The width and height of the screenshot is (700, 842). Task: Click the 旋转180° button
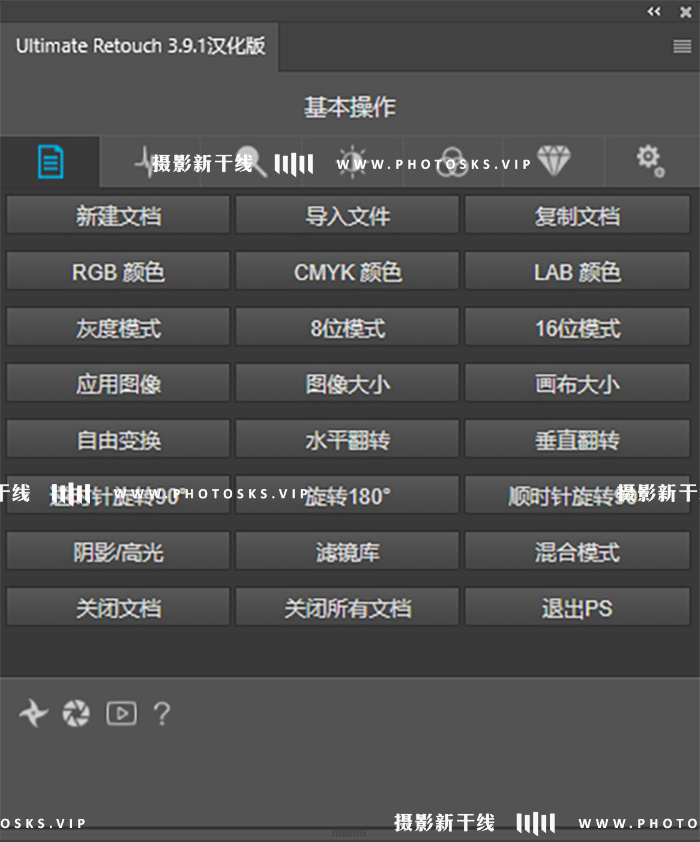click(347, 495)
